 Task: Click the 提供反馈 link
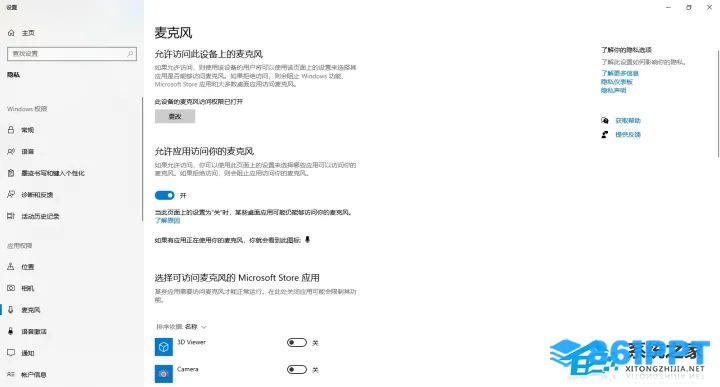pyautogui.click(x=628, y=135)
